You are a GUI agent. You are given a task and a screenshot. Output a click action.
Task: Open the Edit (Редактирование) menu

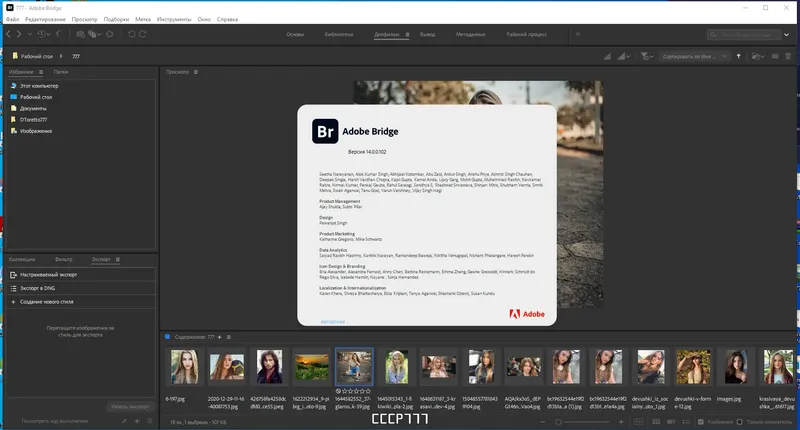point(45,19)
